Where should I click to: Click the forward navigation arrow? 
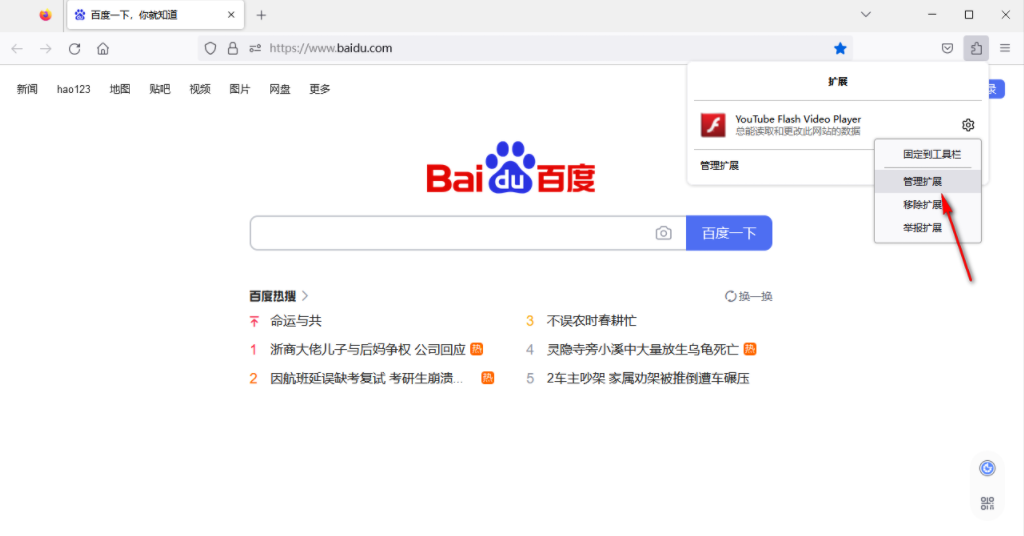pyautogui.click(x=46, y=48)
